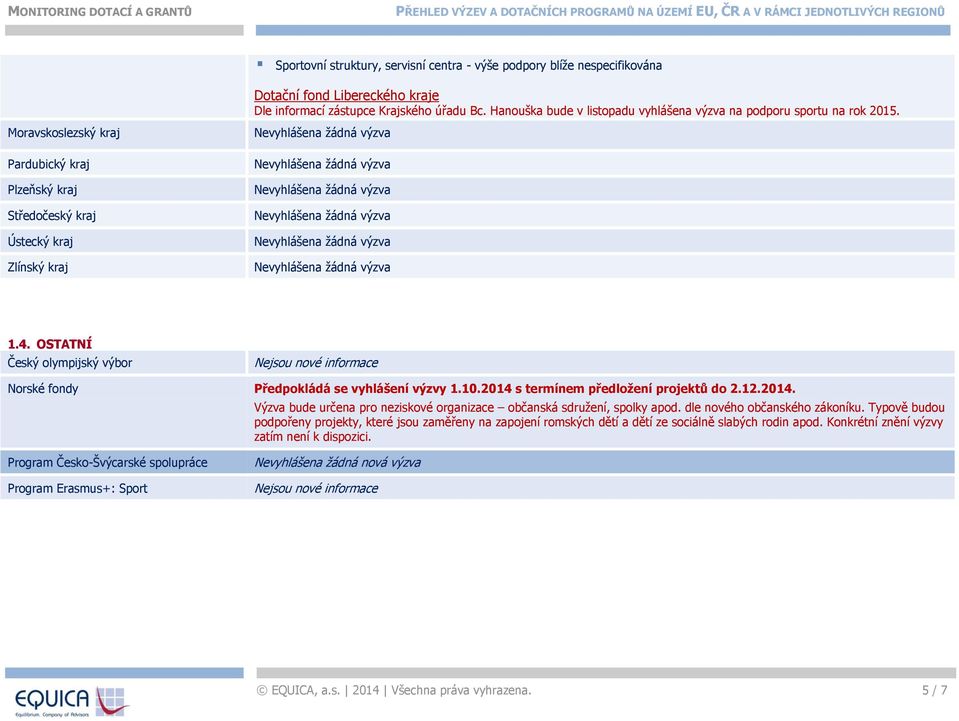Click the bold line 'Předpokládá se vyhlášení výzvy 1.10.2014'
The width and height of the screenshot is (959, 721).
coord(525,388)
